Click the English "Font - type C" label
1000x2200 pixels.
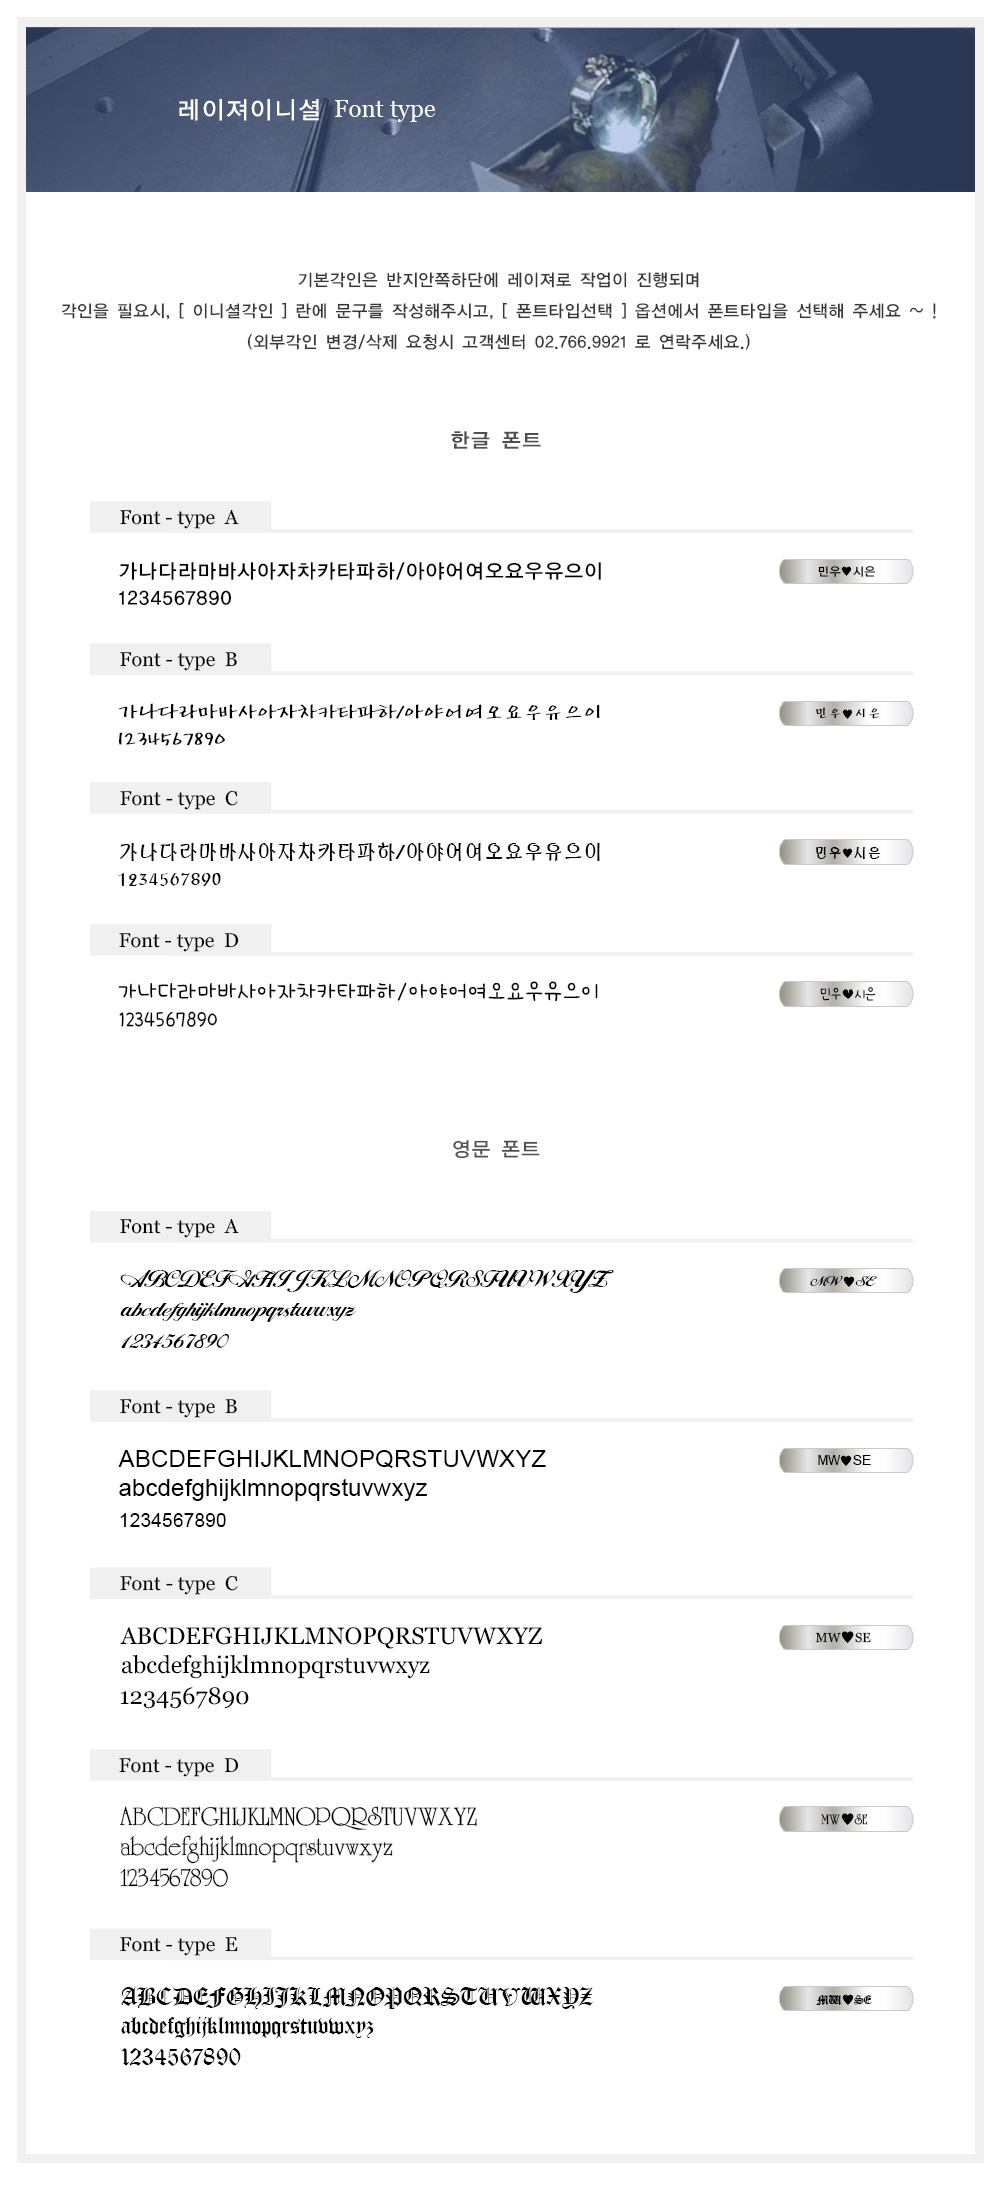(179, 1584)
